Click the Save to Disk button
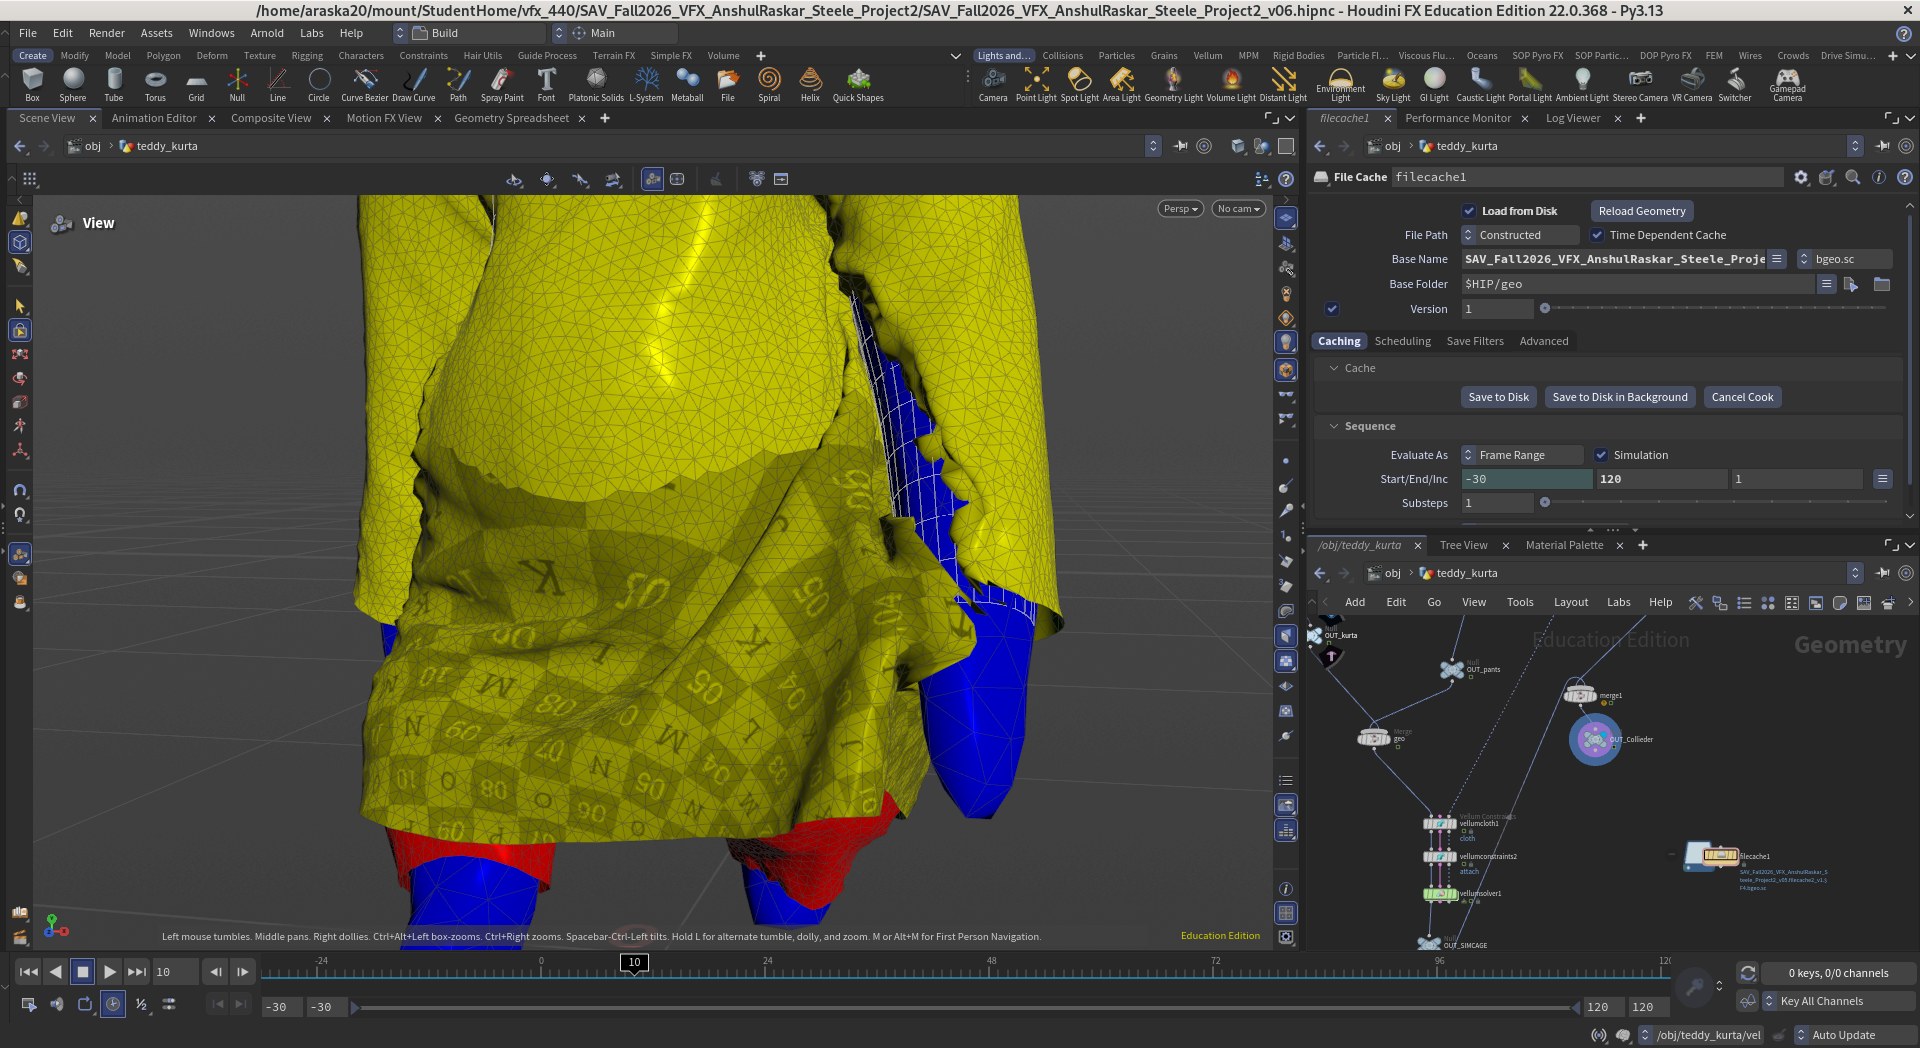 [1498, 397]
